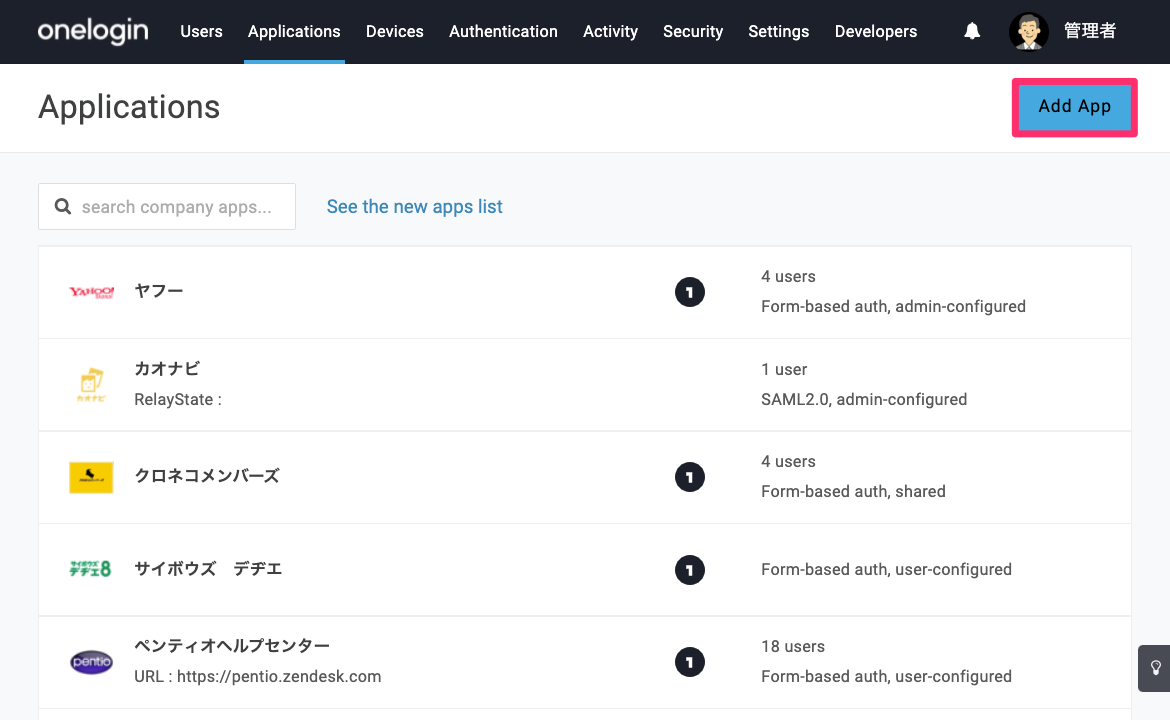Open the admin user avatar
The width and height of the screenshot is (1170, 720).
[1028, 31]
